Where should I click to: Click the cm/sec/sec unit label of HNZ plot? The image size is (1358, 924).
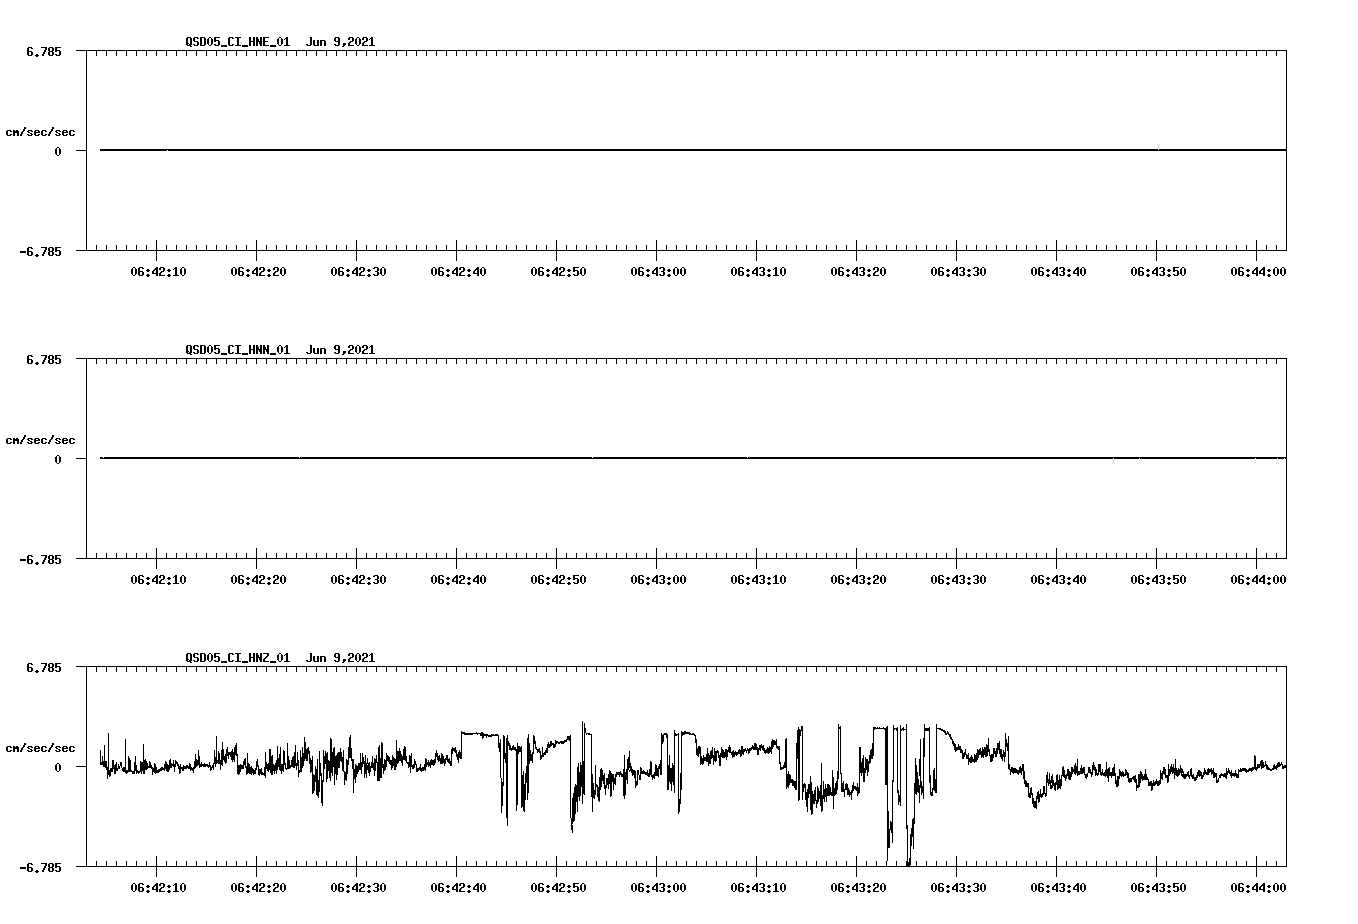click(x=41, y=748)
